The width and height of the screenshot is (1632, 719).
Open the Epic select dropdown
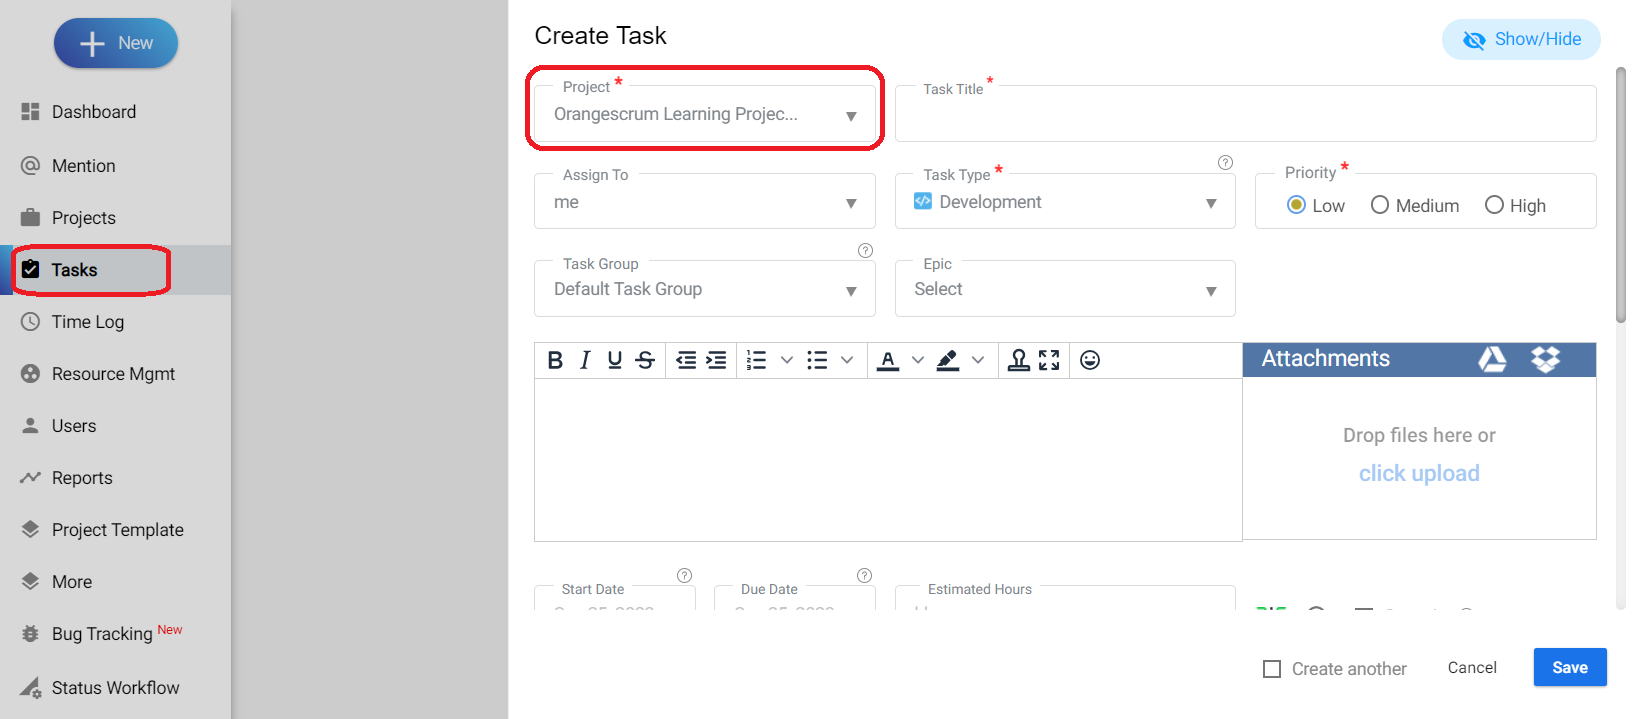[1065, 289]
